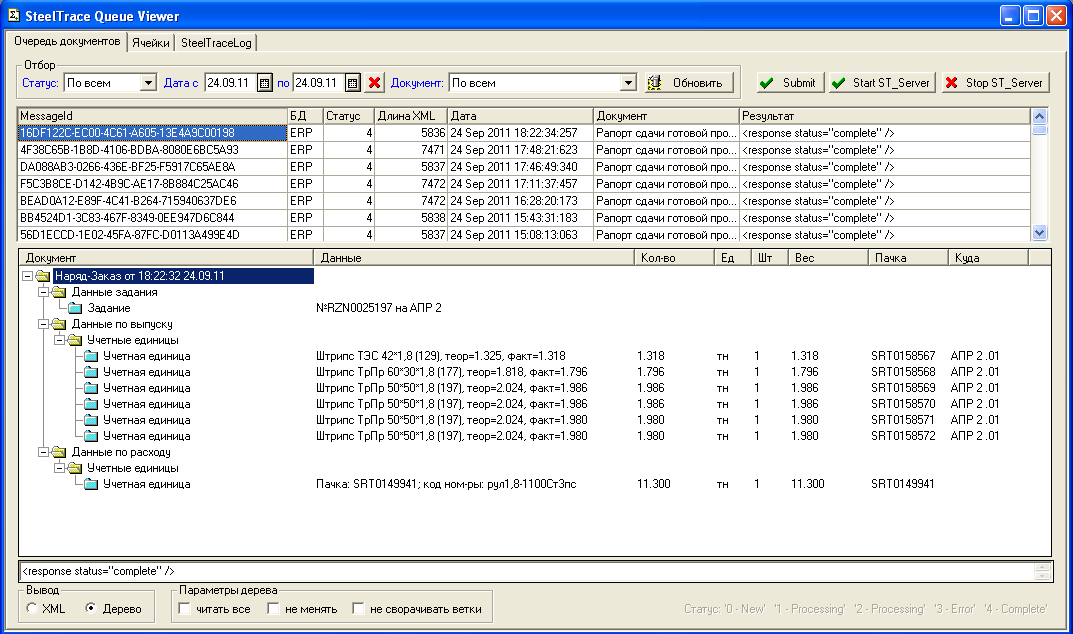
Task: Switch to the Ячейки tab
Action: [150, 43]
